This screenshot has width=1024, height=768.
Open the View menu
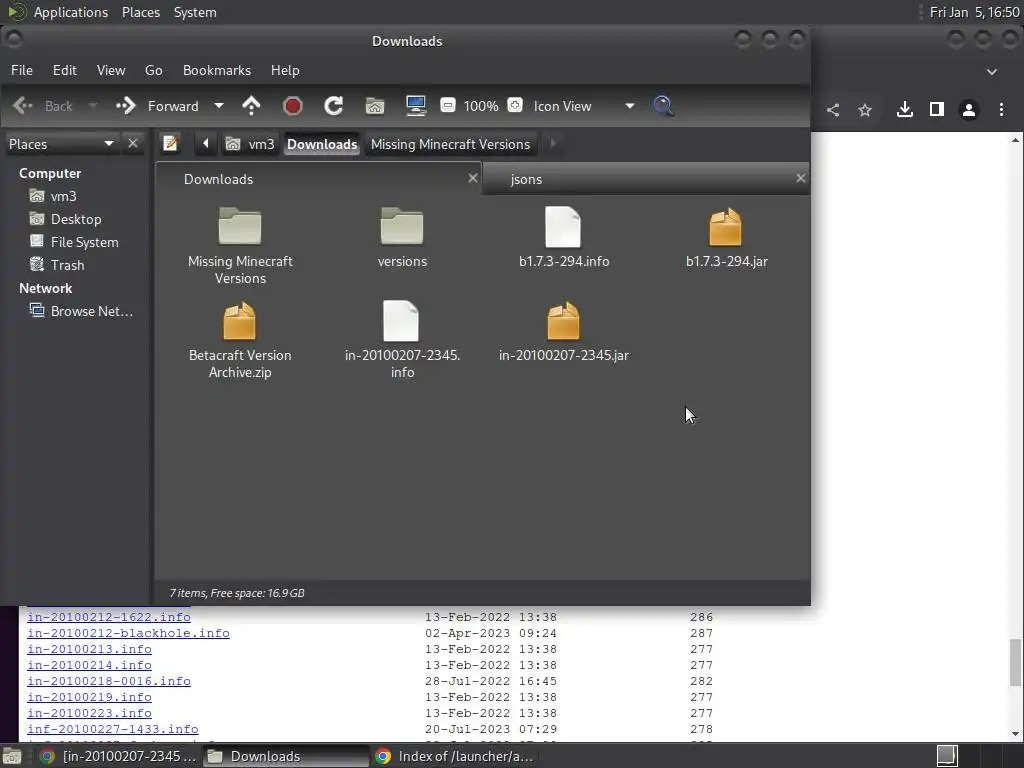tap(111, 70)
